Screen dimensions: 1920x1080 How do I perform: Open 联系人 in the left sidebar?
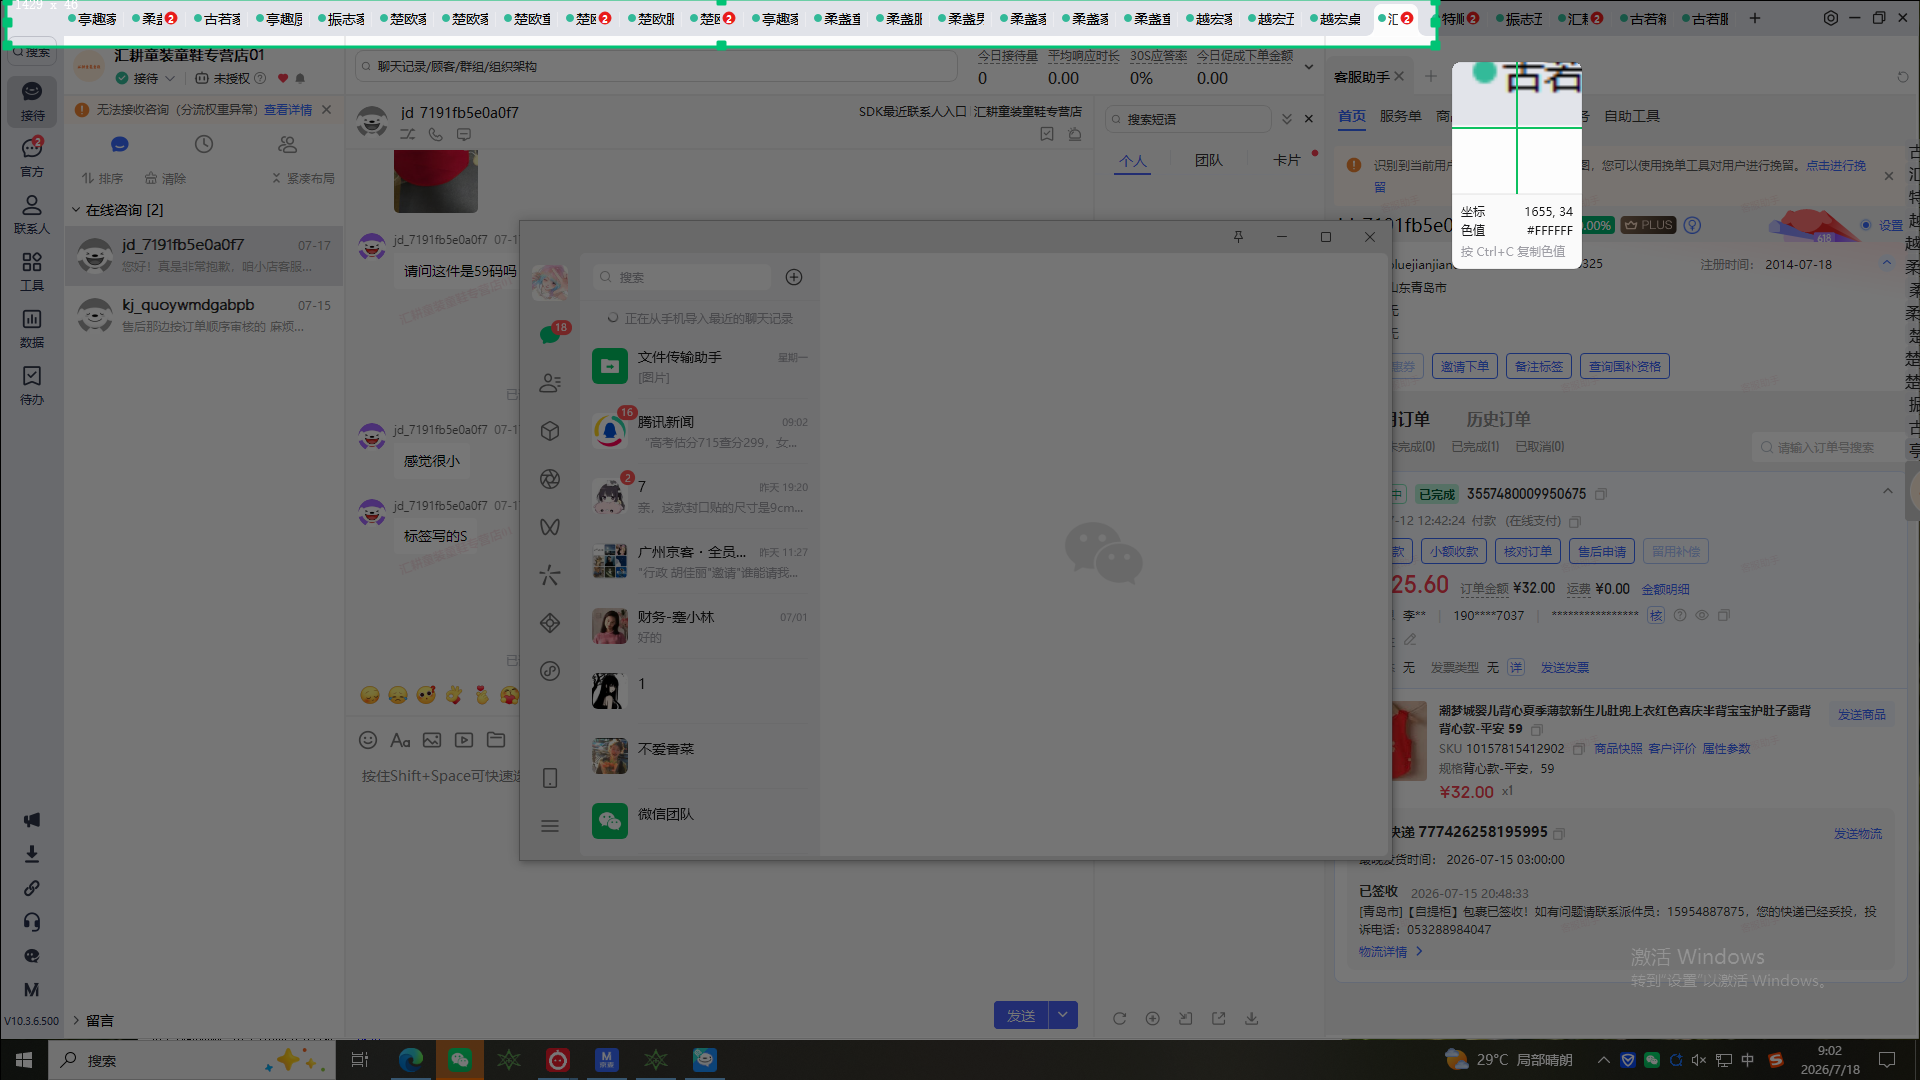pyautogui.click(x=32, y=214)
